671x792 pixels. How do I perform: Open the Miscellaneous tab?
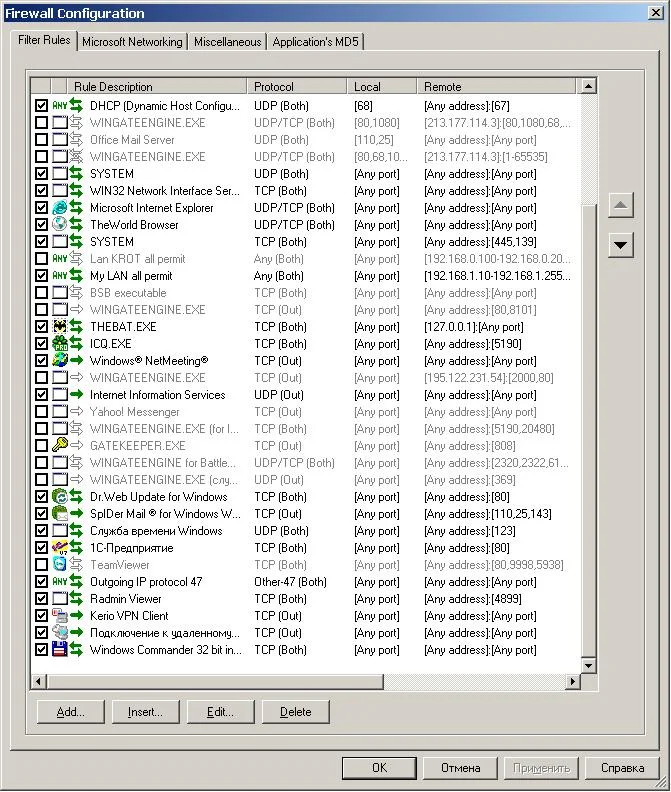point(227,42)
